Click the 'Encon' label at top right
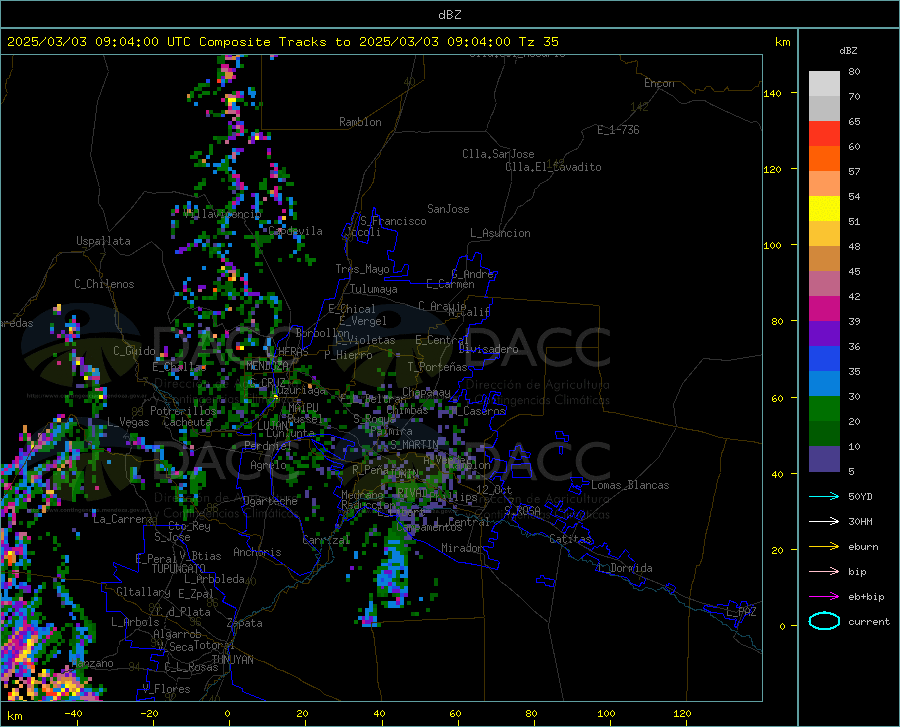This screenshot has width=900, height=727. coord(659,83)
